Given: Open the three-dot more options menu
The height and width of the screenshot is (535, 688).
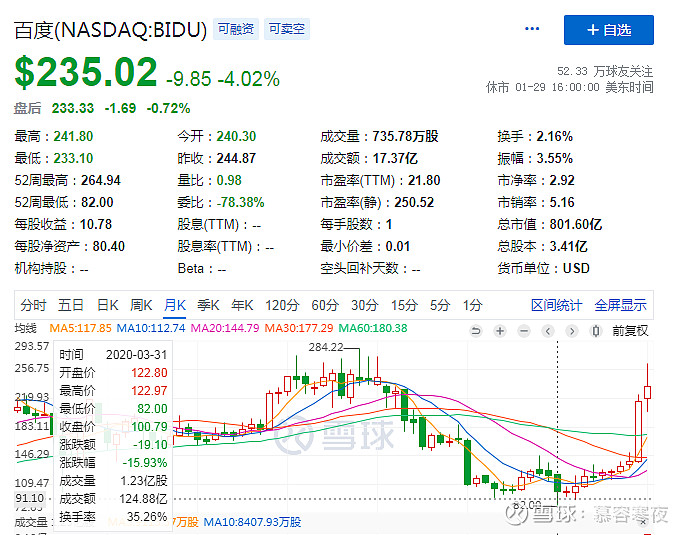Looking at the screenshot, I should point(532,29).
